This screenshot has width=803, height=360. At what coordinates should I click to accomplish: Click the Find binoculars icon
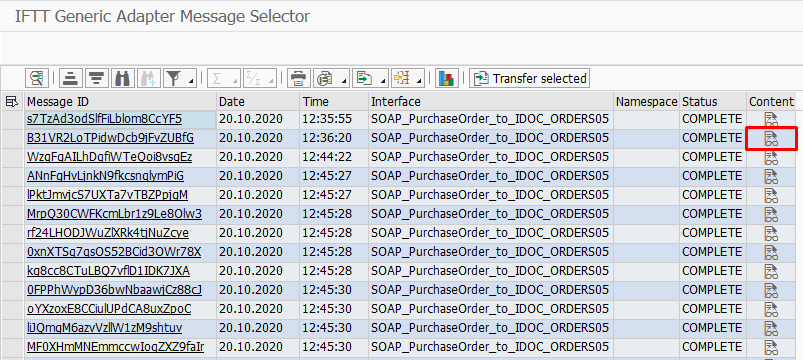coord(122,78)
